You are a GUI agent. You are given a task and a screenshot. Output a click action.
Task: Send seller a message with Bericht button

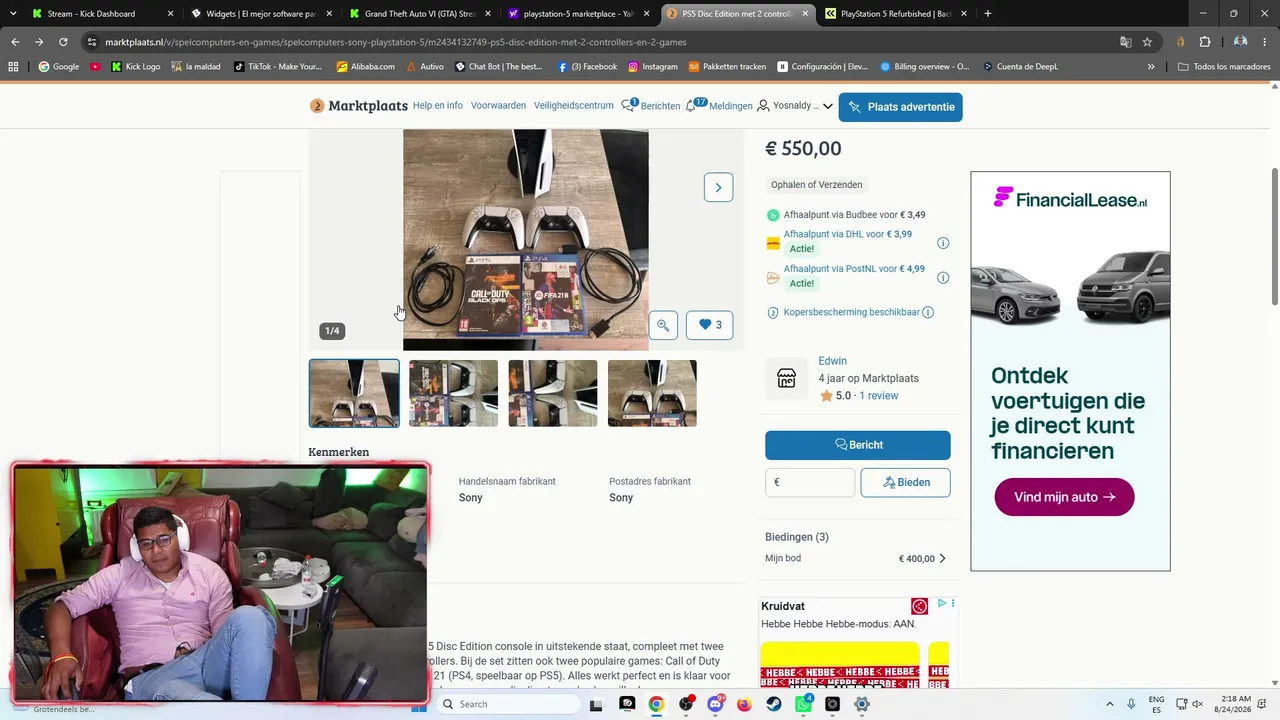point(858,445)
